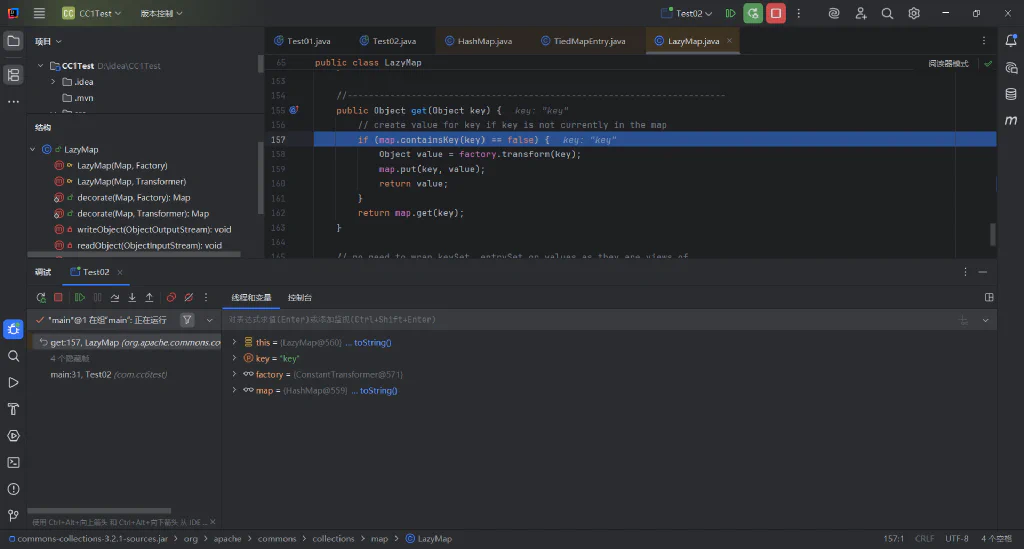Open the Terminal tool window icon
This screenshot has width=1024, height=549.
pyautogui.click(x=13, y=463)
